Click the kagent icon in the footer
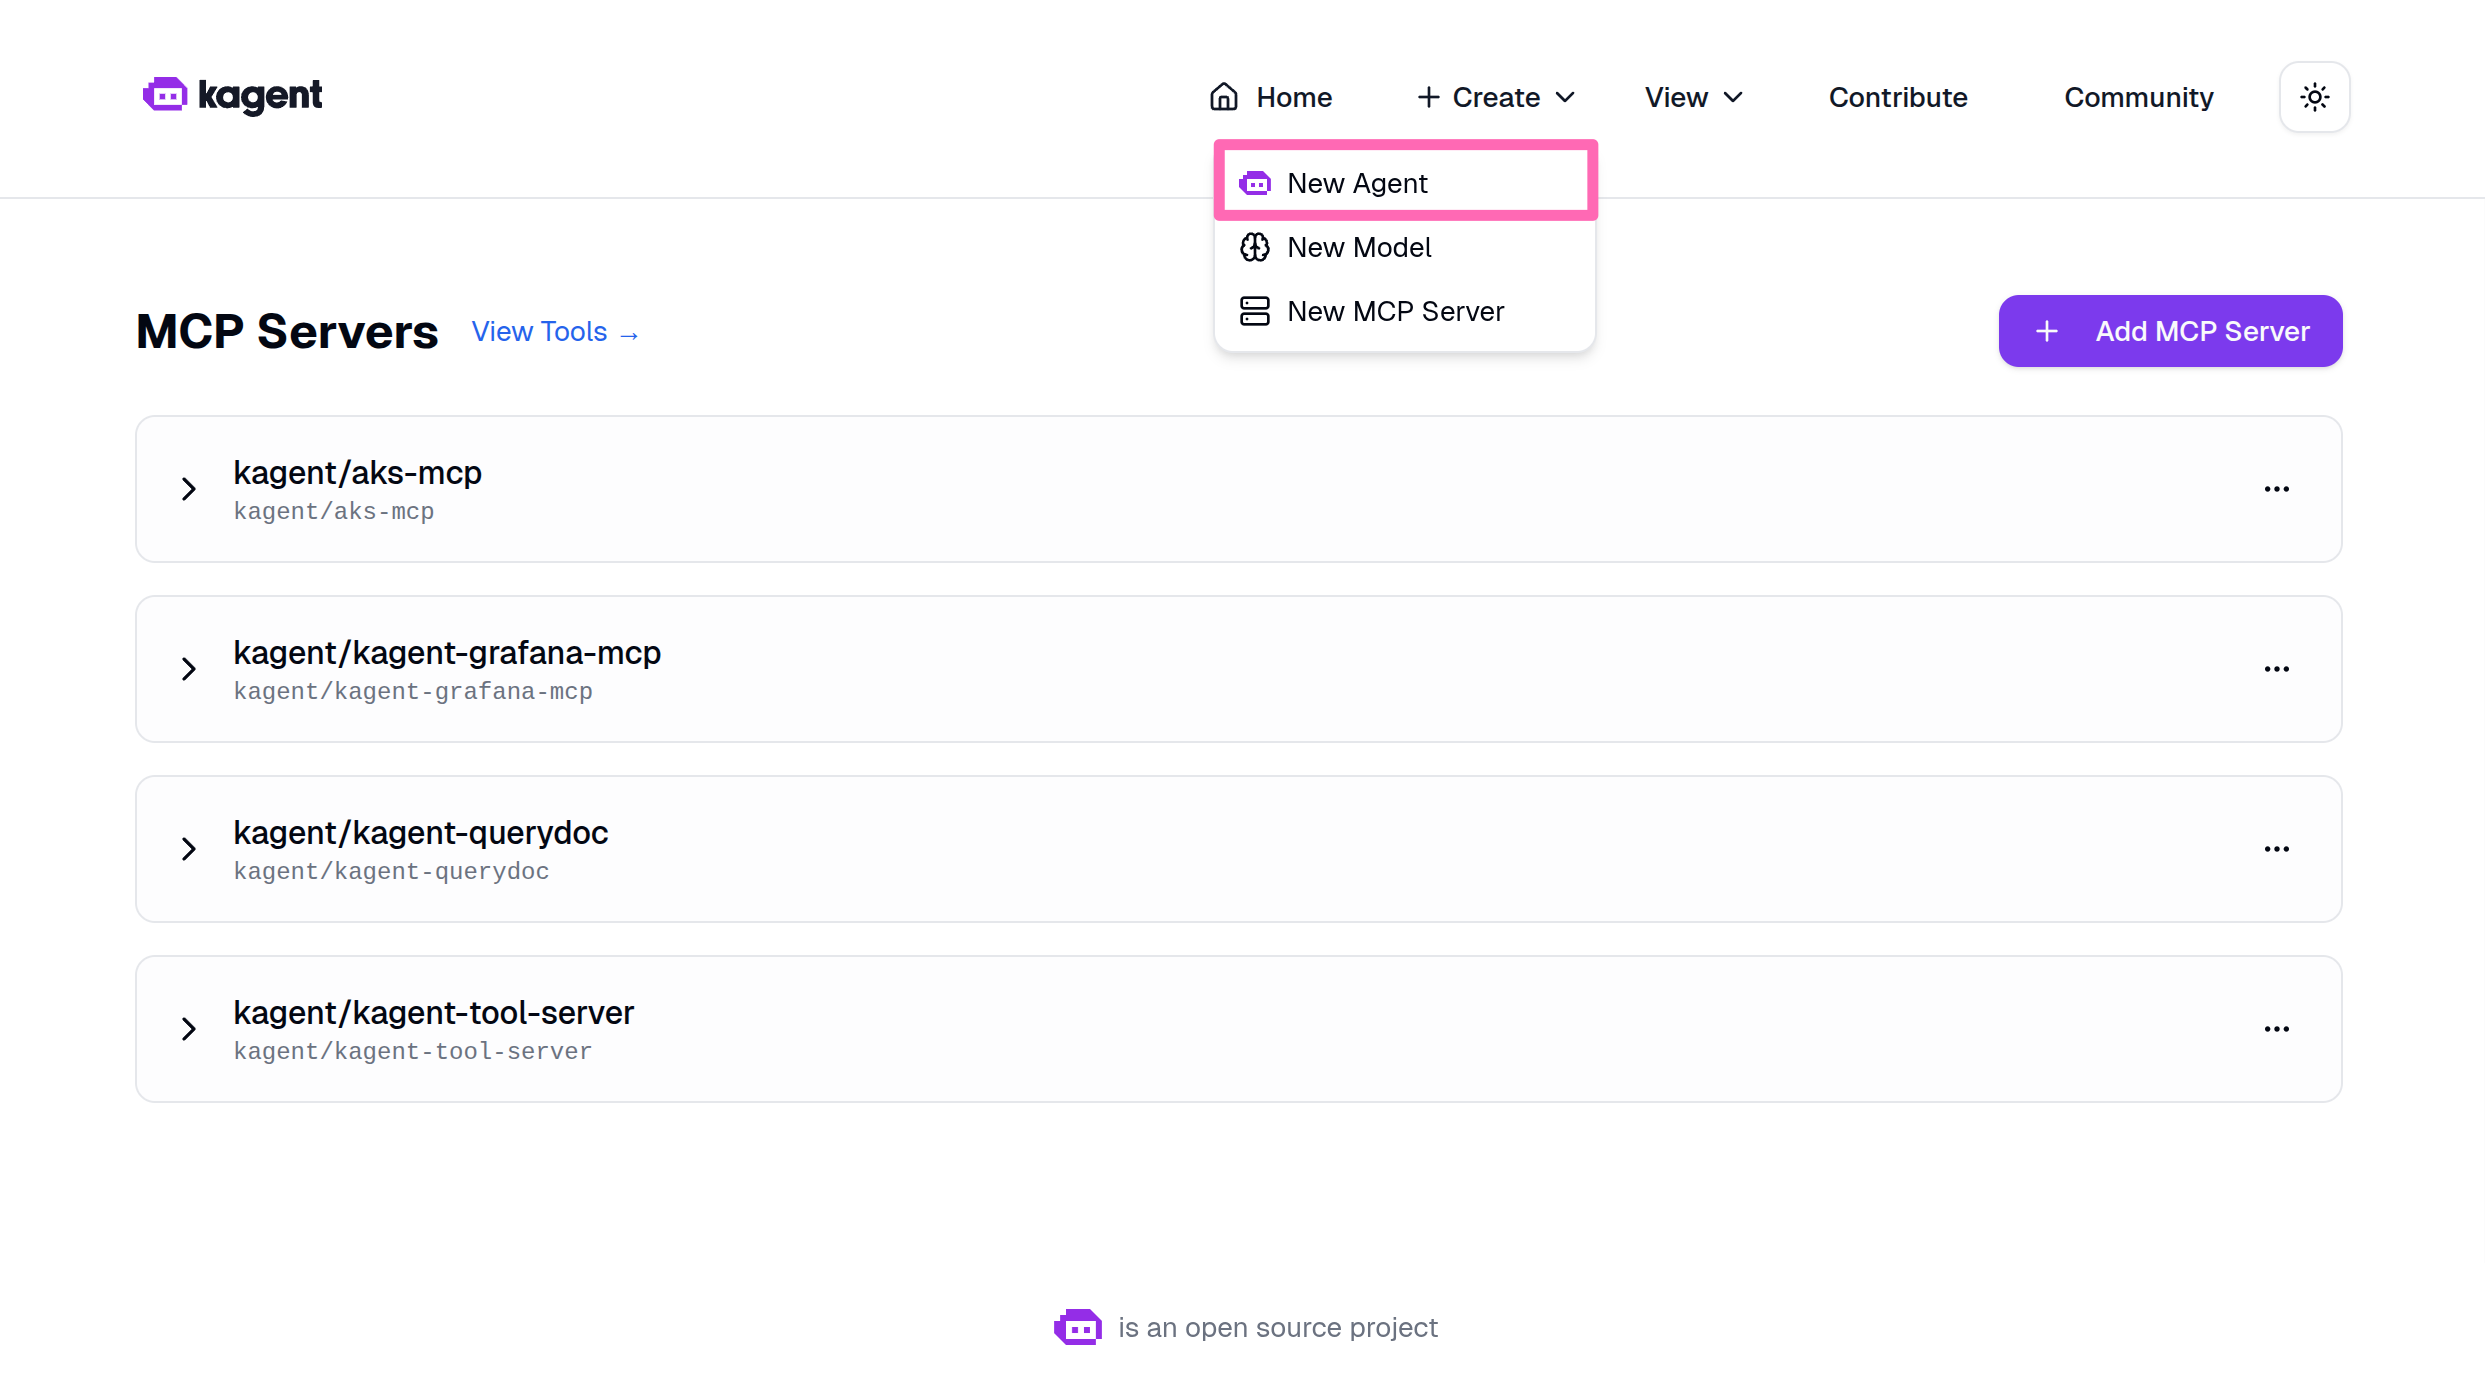Image resolution: width=2485 pixels, height=1380 pixels. (x=1078, y=1327)
